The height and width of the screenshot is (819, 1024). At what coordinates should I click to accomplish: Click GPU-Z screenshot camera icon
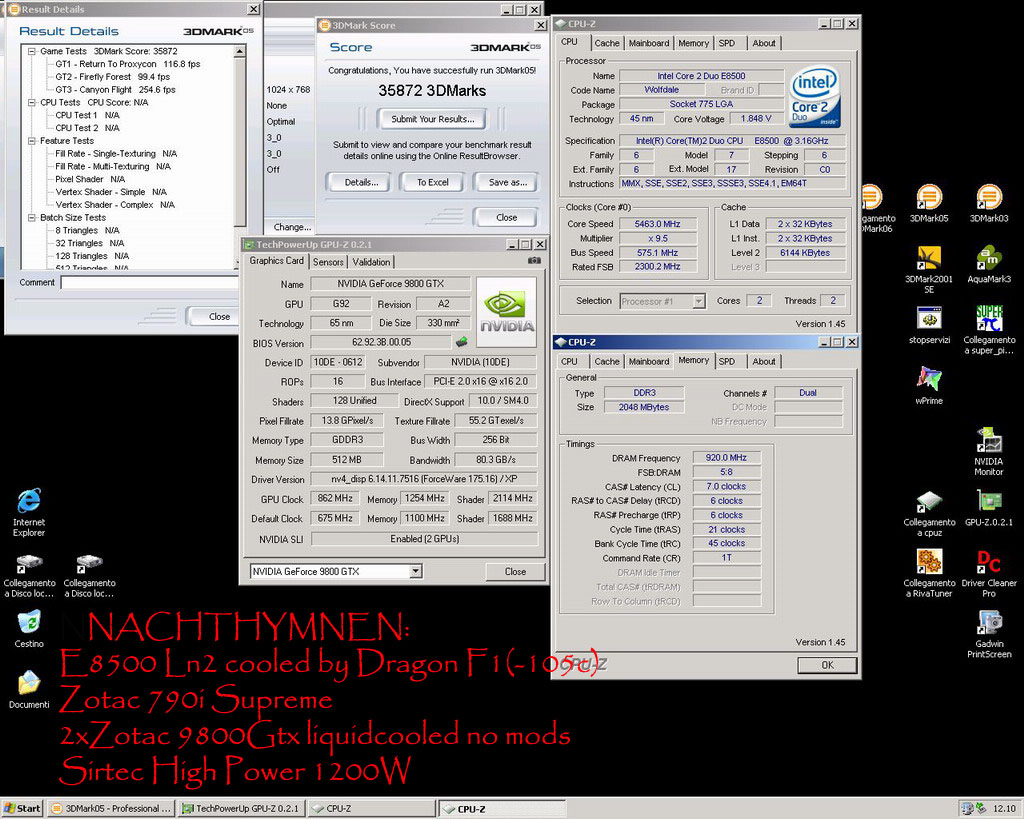click(x=534, y=261)
